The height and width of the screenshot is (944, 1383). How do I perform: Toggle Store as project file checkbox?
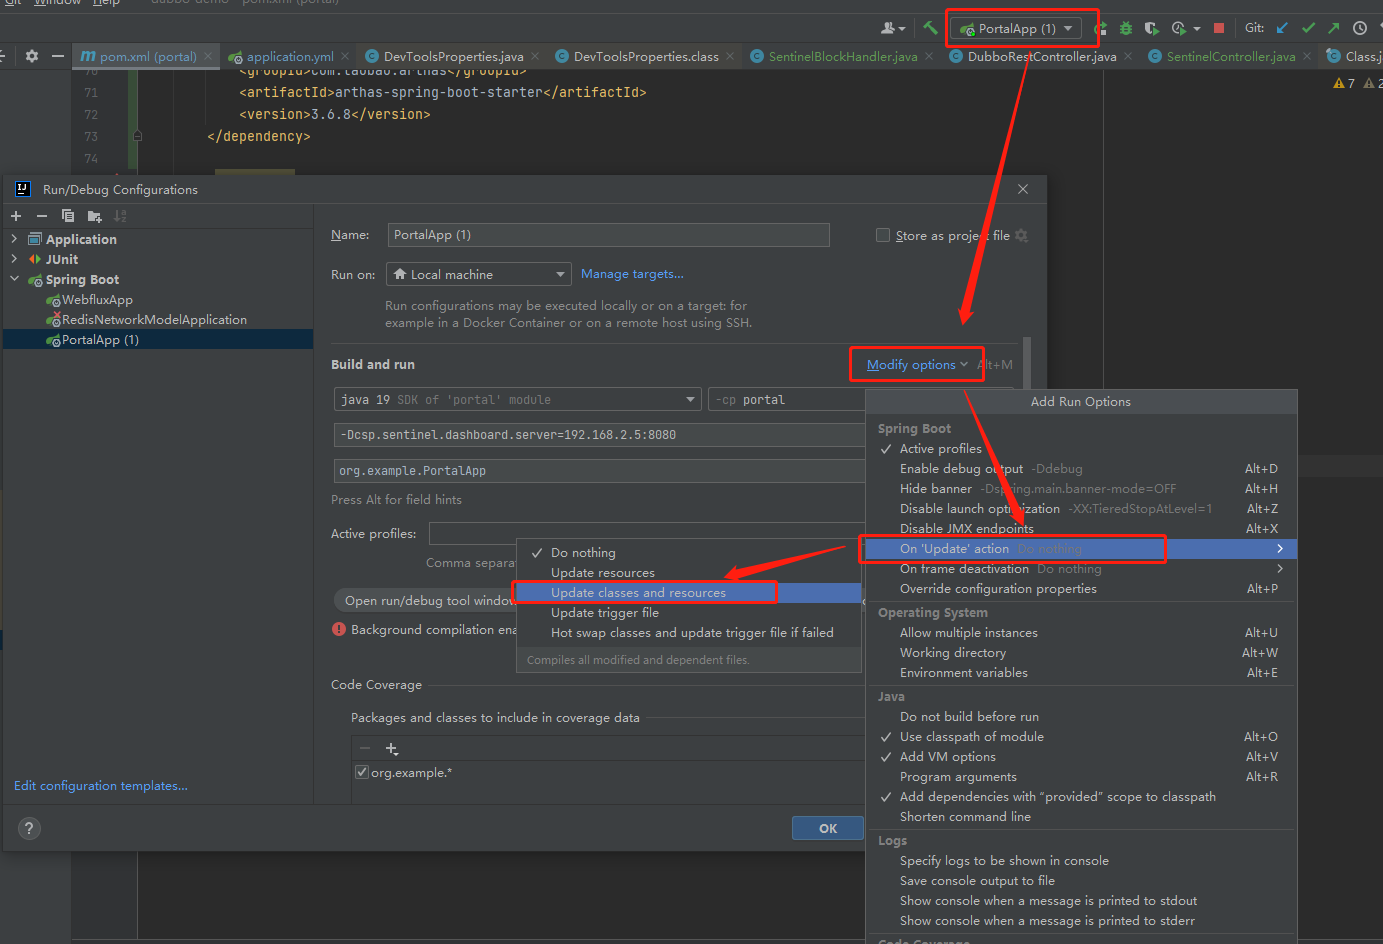coord(883,235)
